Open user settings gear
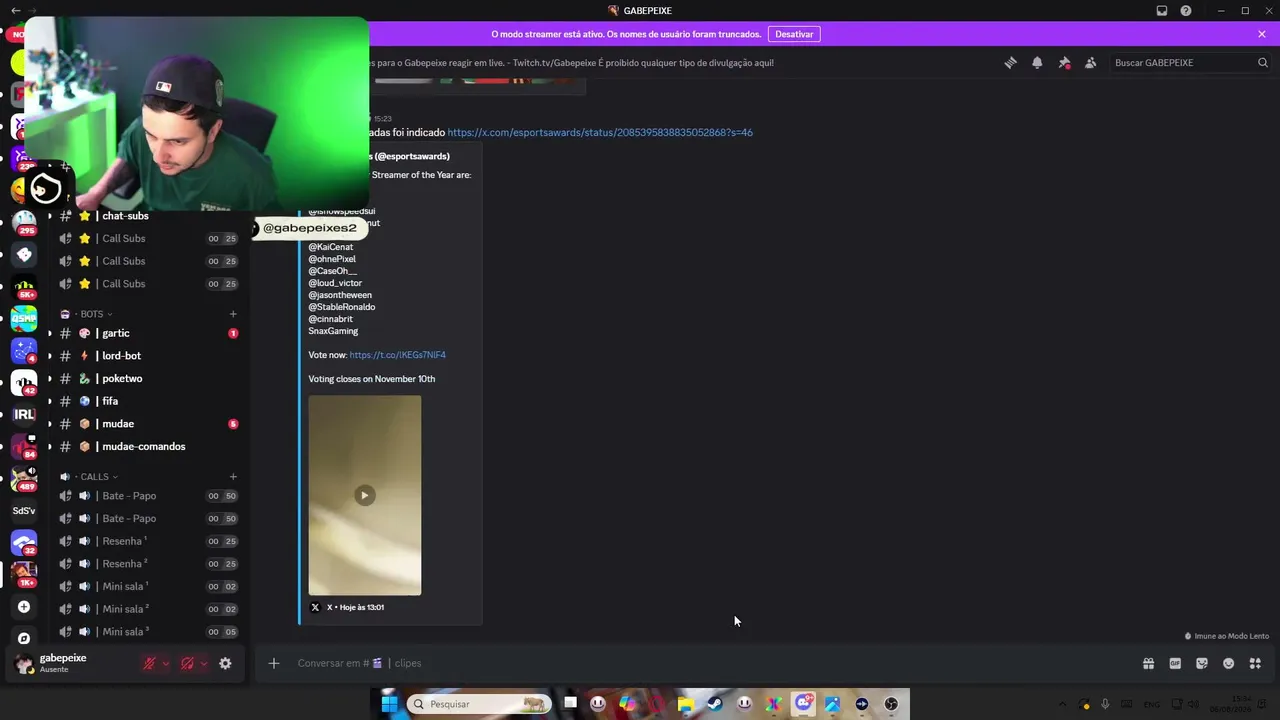The height and width of the screenshot is (720, 1280). [225, 663]
